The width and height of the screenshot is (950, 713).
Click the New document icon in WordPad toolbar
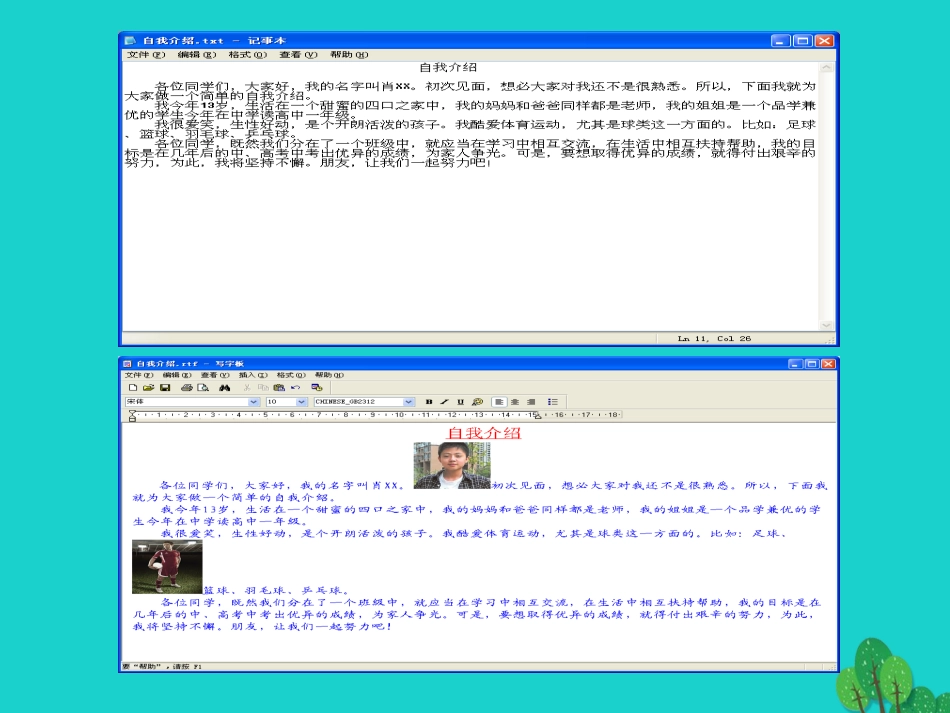point(133,388)
